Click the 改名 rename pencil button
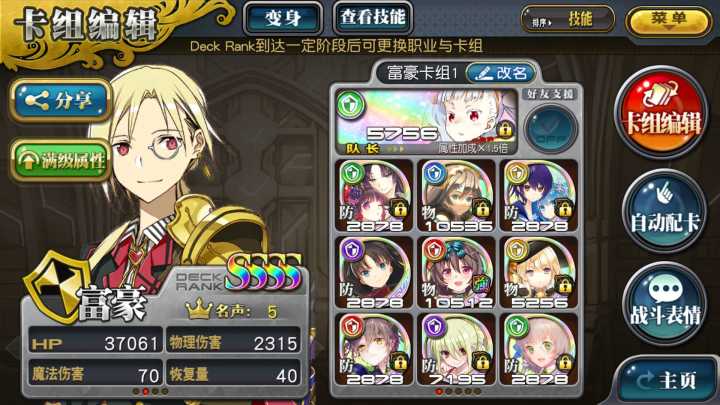Viewport: 720px width, 405px height. click(501, 73)
